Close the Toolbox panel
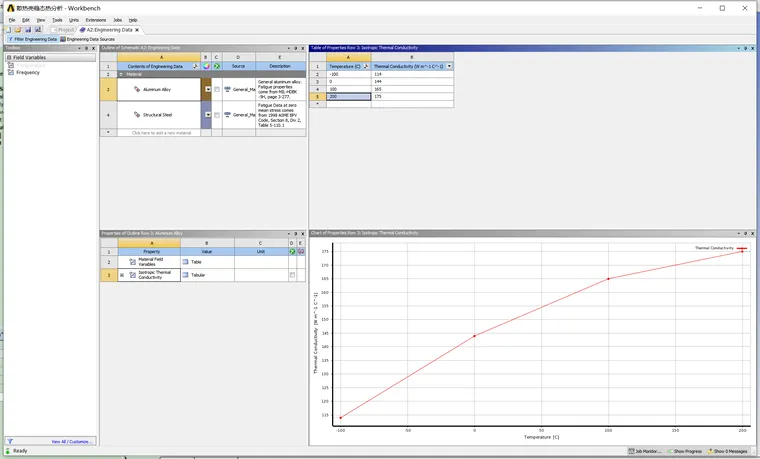This screenshot has width=760, height=459. point(94,48)
